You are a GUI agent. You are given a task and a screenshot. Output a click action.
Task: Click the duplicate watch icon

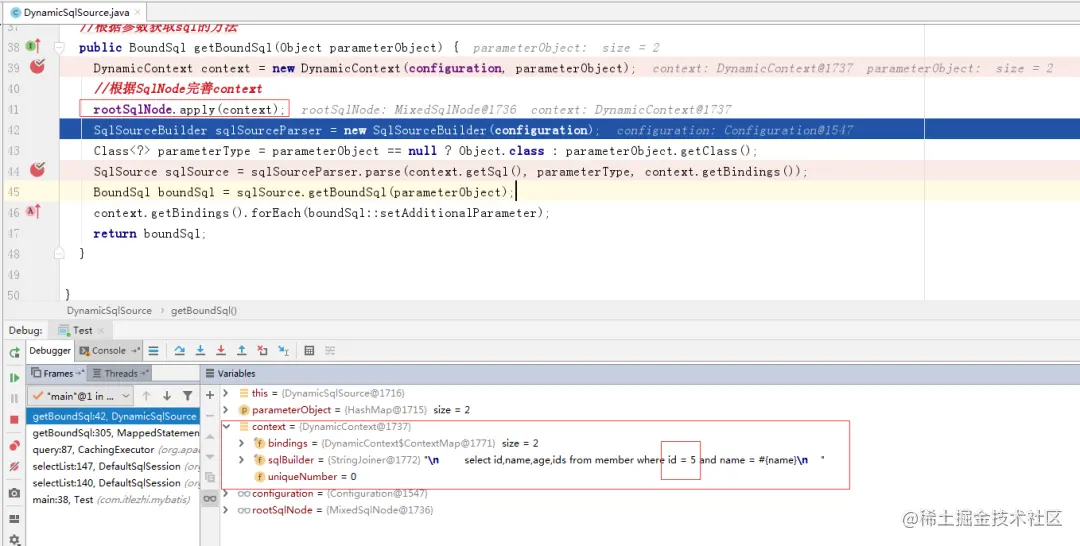point(210,476)
